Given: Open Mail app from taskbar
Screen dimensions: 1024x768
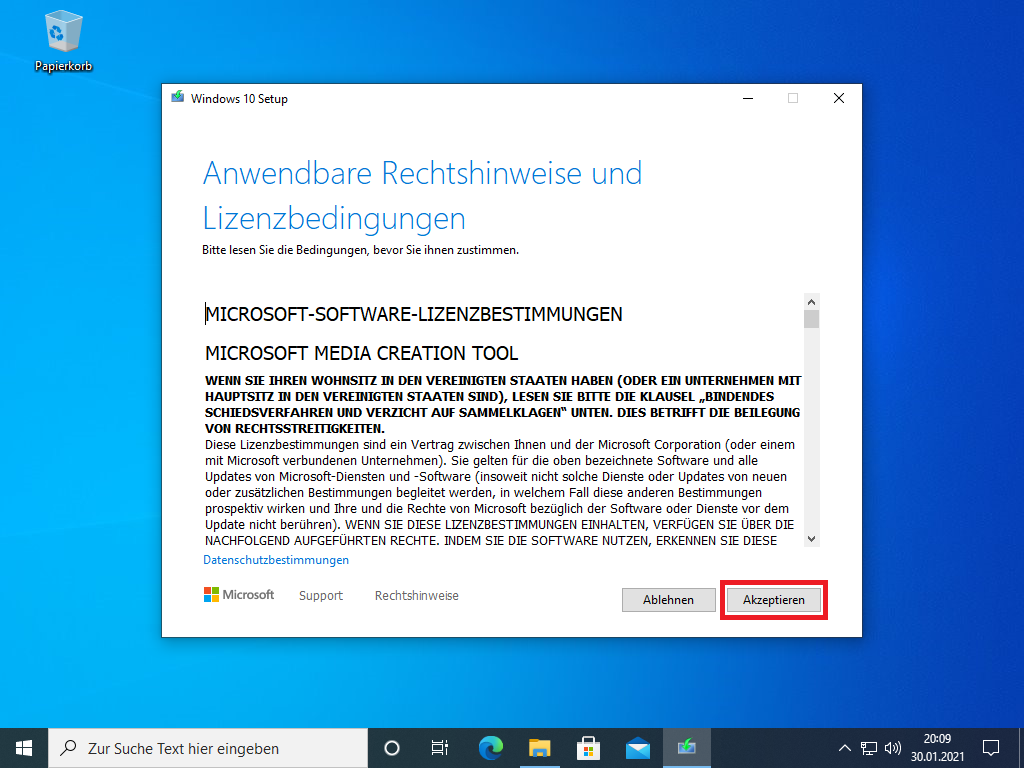Looking at the screenshot, I should (637, 748).
